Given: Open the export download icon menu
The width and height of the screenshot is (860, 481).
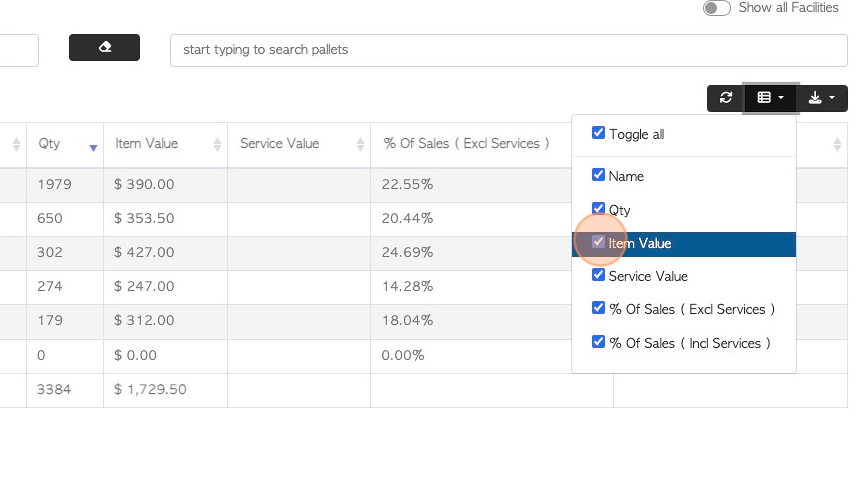Looking at the screenshot, I should tap(815, 98).
